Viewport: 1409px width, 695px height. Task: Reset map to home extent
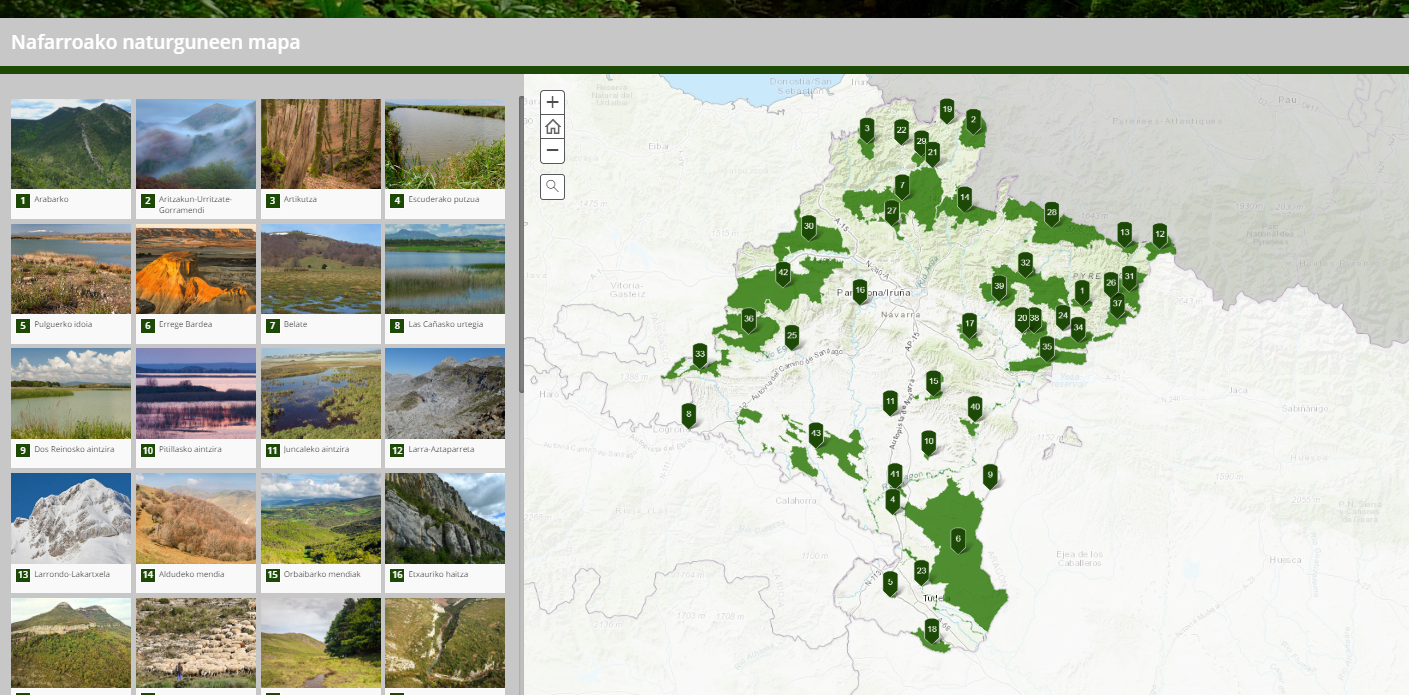(552, 127)
